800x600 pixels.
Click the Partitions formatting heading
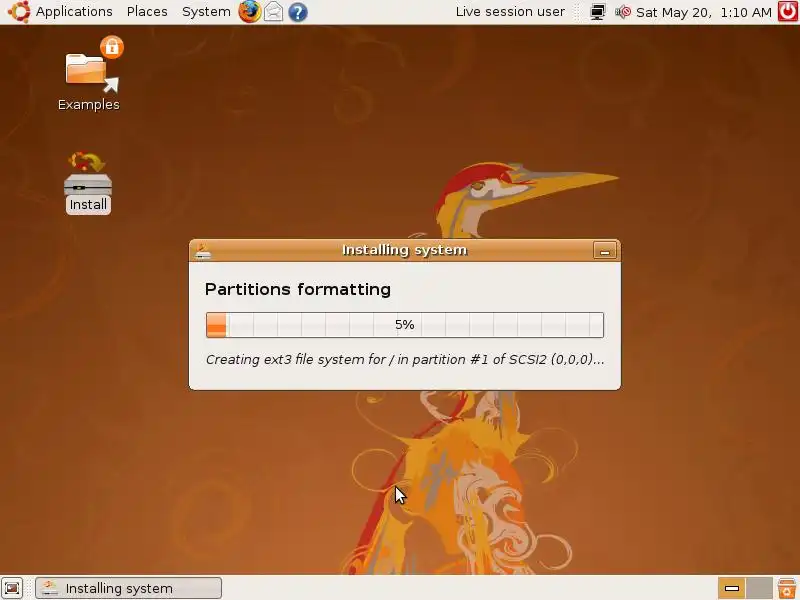coord(298,289)
